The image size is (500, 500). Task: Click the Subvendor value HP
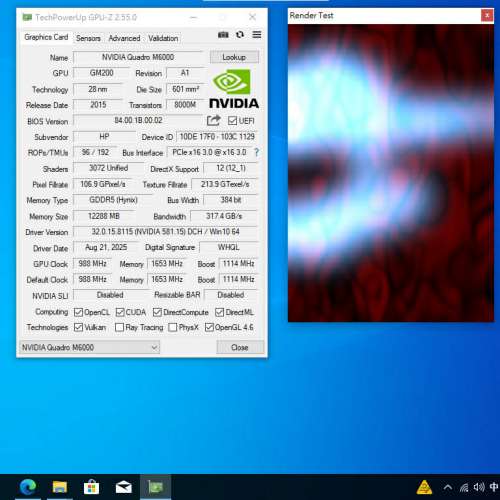tap(104, 137)
